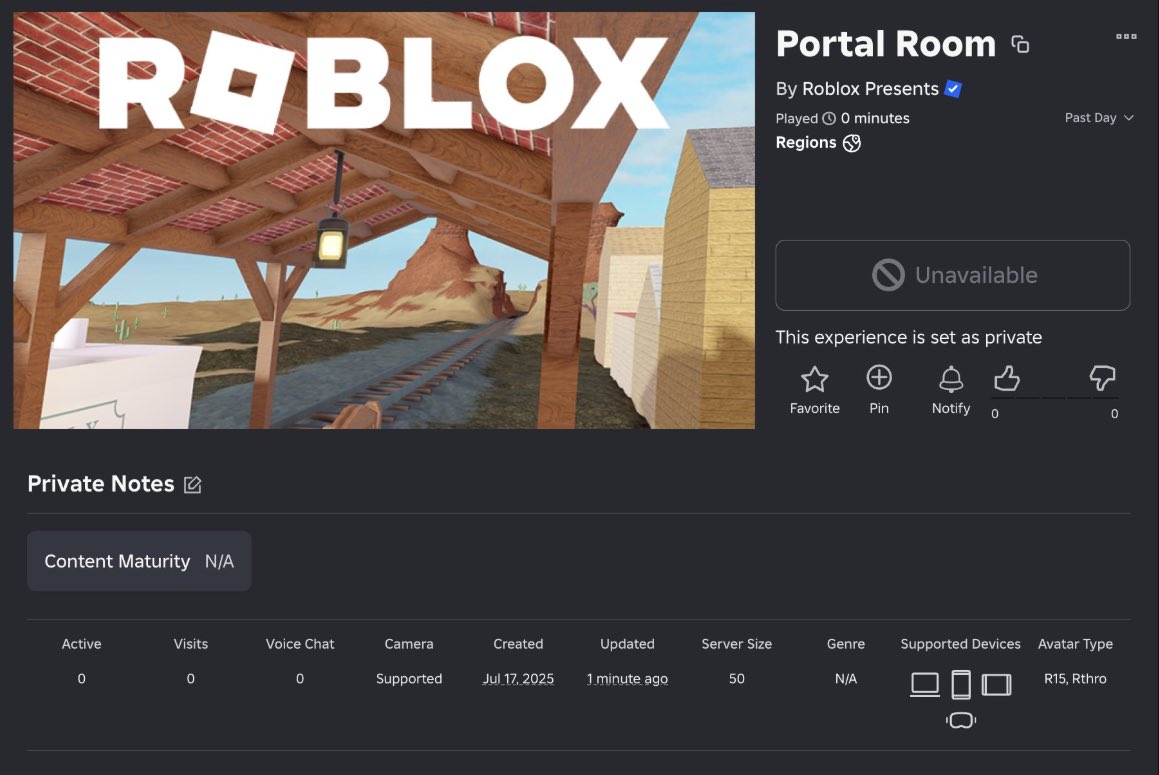Click the clock icon beside Played
The image size is (1159, 775).
click(x=829, y=118)
